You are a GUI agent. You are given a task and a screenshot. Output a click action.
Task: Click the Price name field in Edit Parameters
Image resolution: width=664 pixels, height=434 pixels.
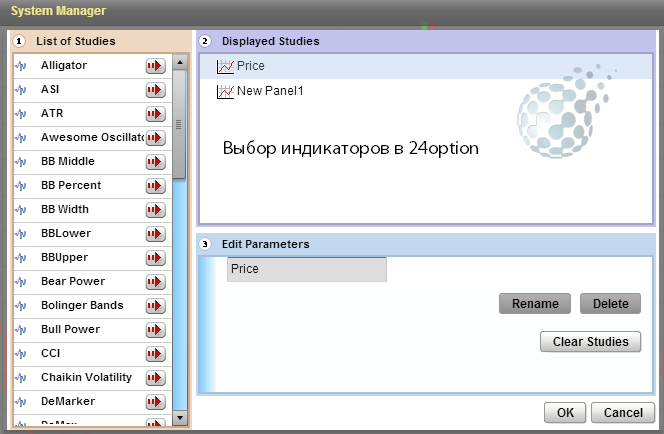pyautogui.click(x=307, y=269)
